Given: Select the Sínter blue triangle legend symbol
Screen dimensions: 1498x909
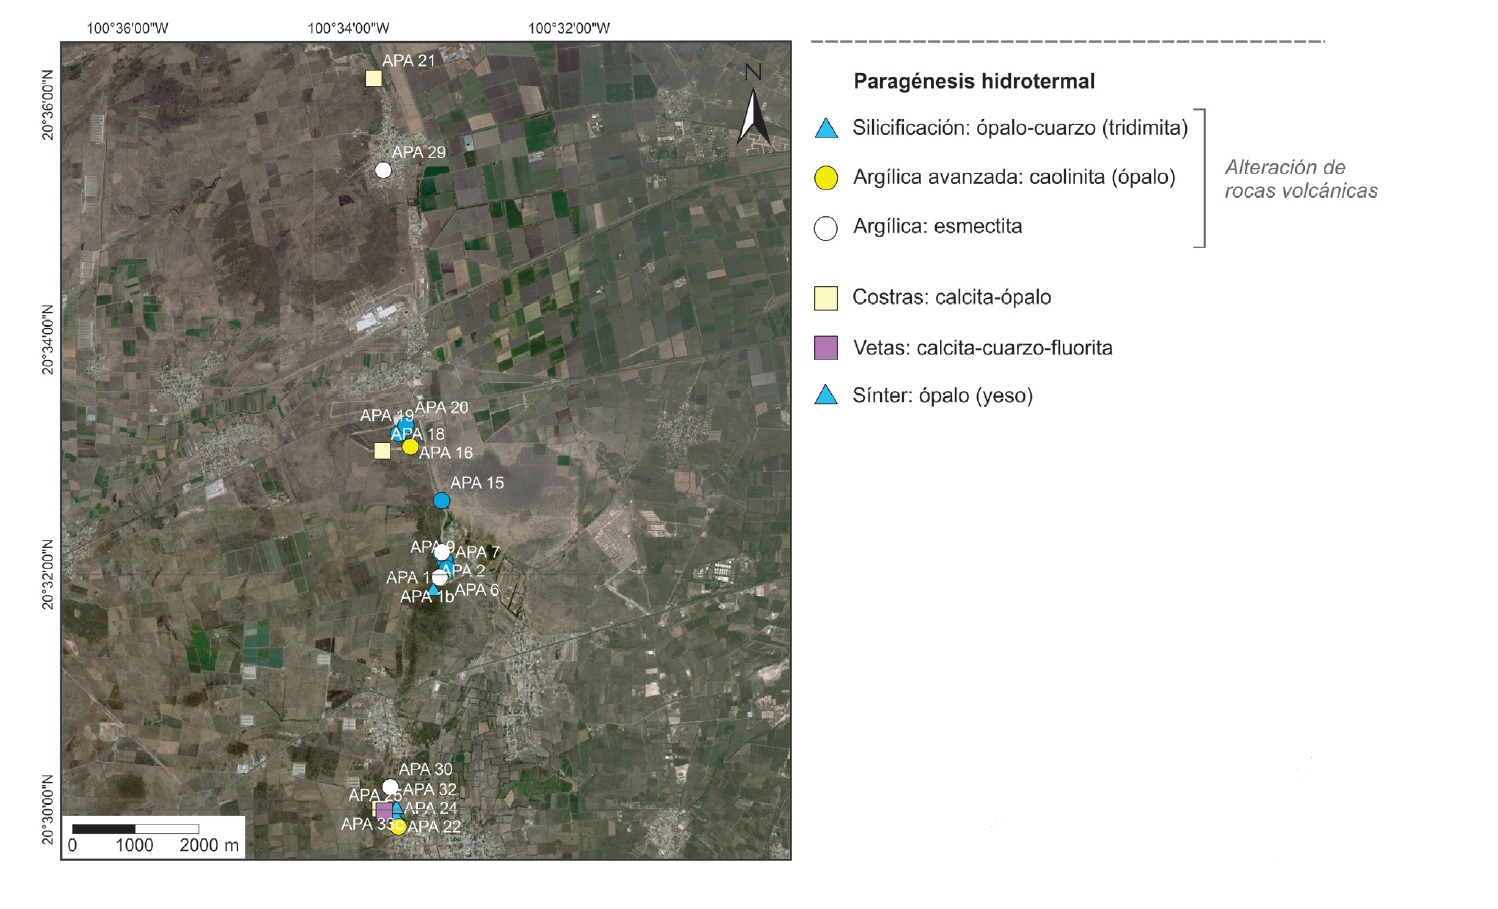Looking at the screenshot, I should tap(825, 396).
